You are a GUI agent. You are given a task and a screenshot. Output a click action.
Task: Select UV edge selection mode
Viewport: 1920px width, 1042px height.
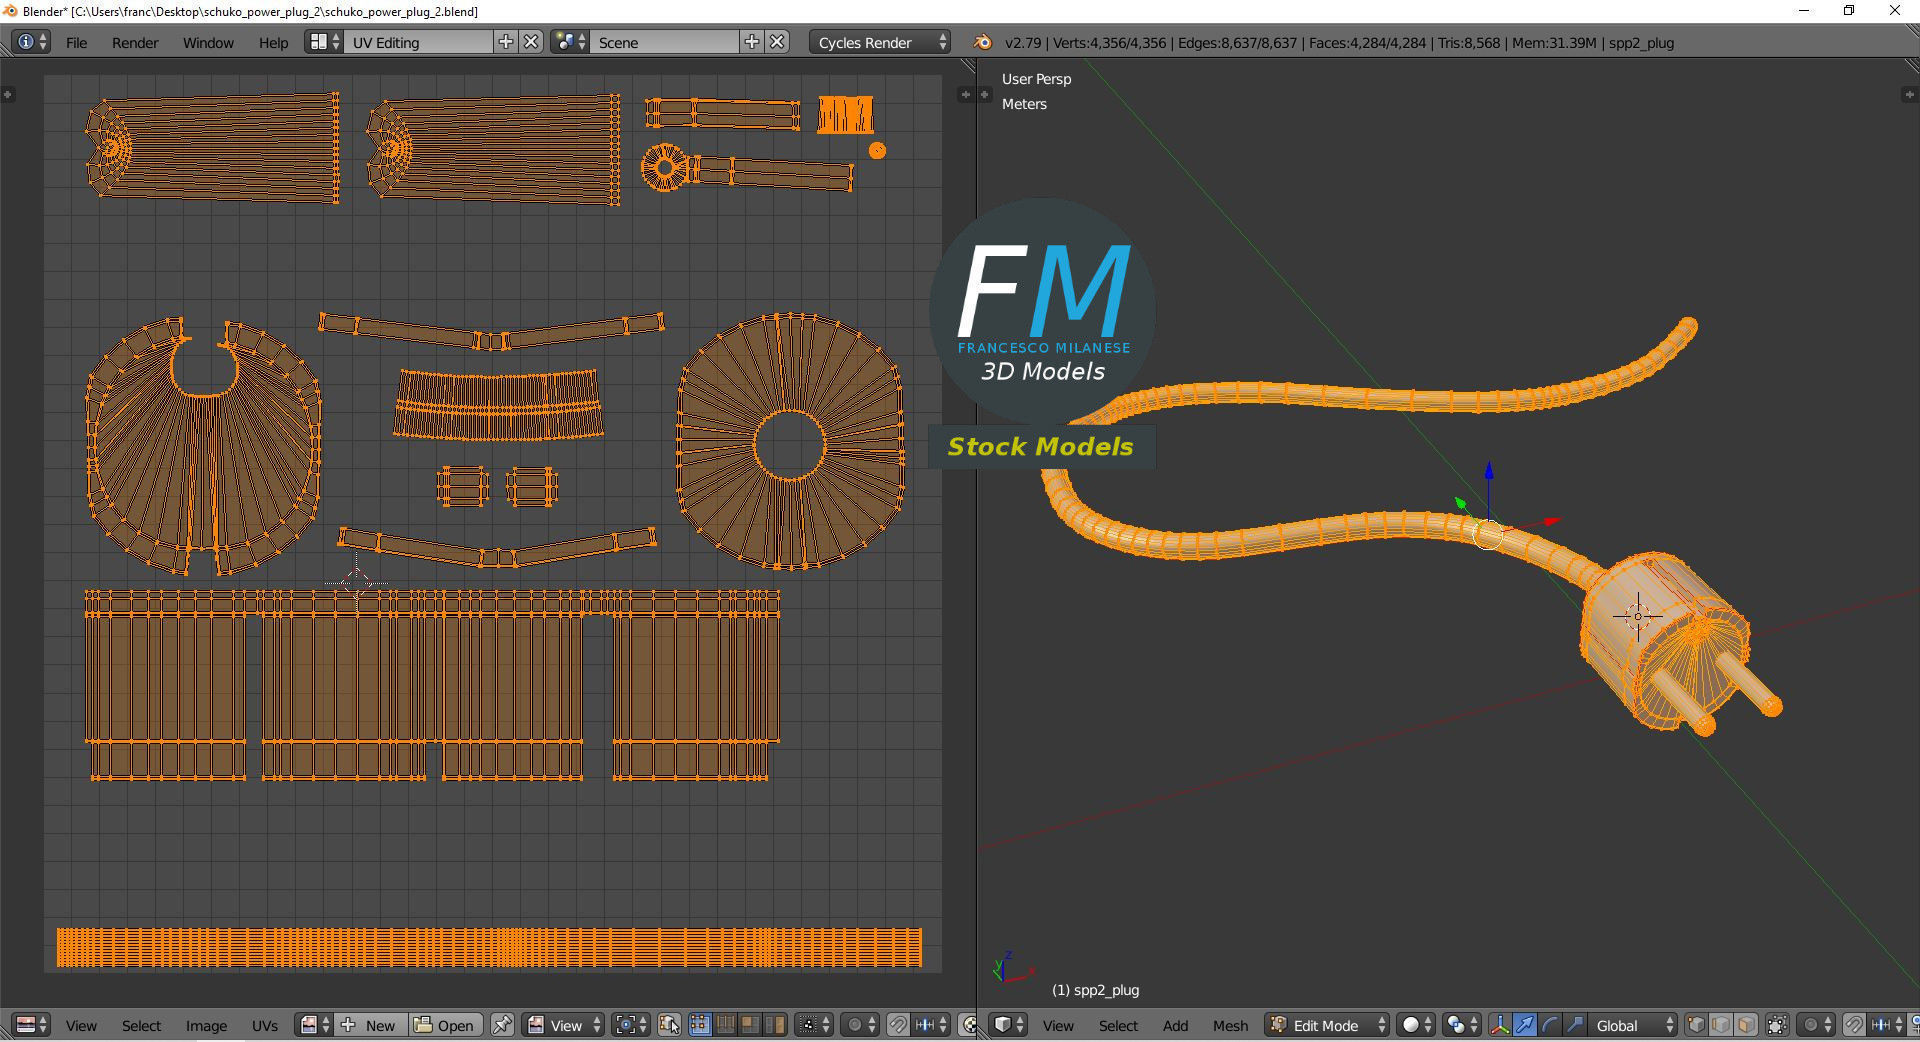tap(724, 1025)
